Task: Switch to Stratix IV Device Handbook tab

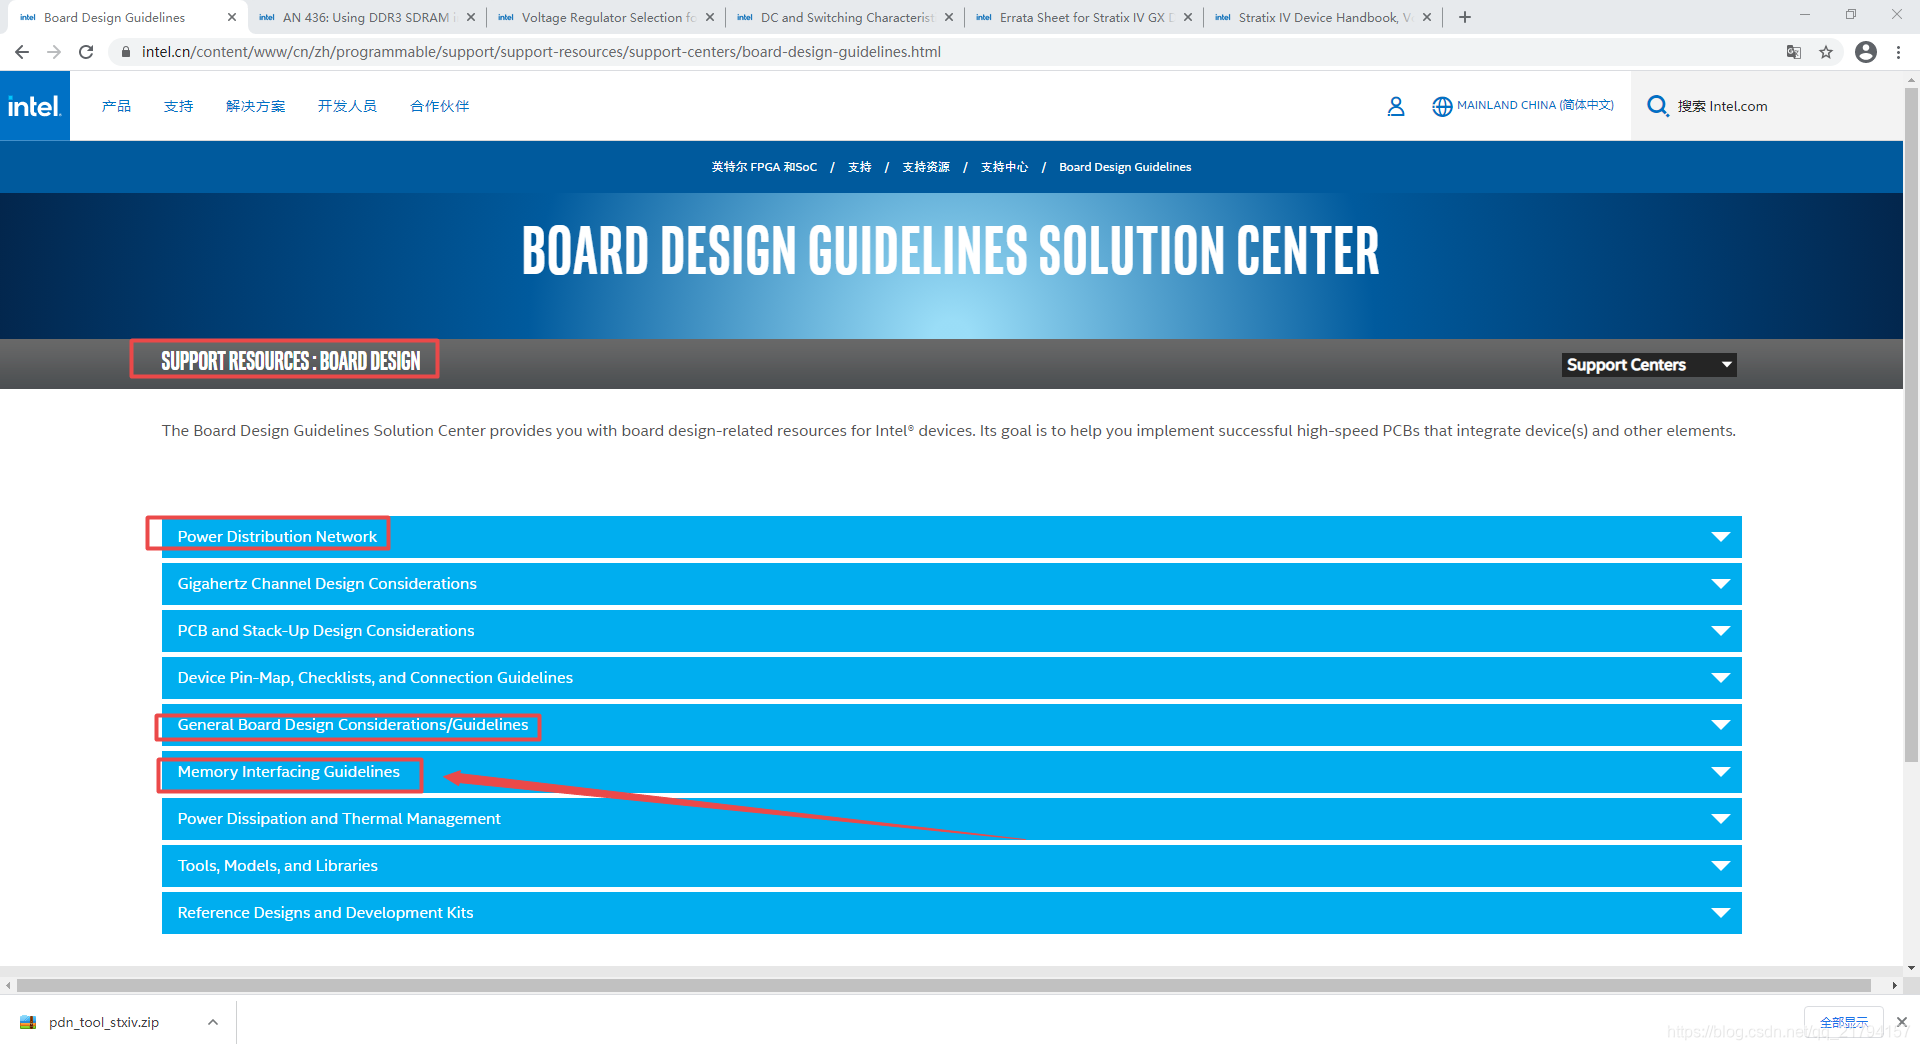Action: 1322,17
